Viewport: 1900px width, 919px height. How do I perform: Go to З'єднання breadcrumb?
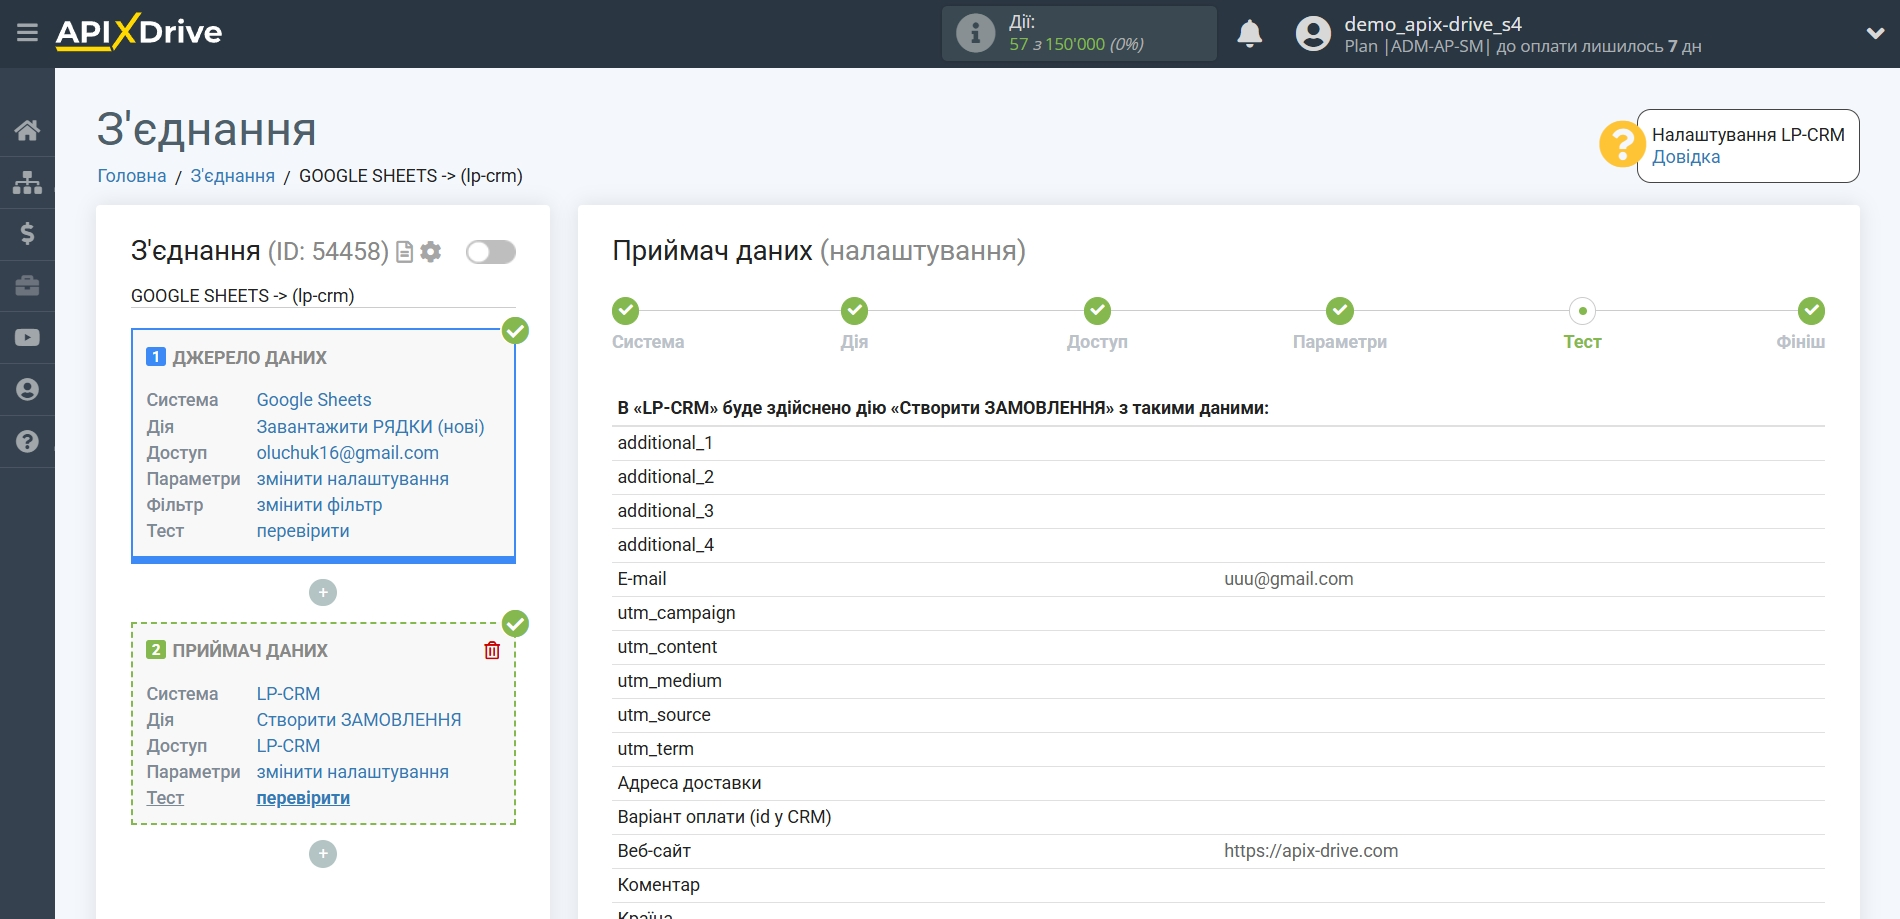click(233, 176)
